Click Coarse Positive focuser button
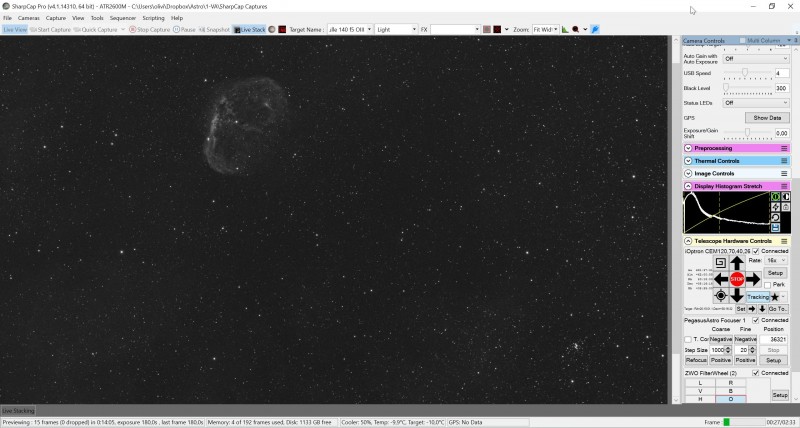The width and height of the screenshot is (800, 428). (720, 360)
